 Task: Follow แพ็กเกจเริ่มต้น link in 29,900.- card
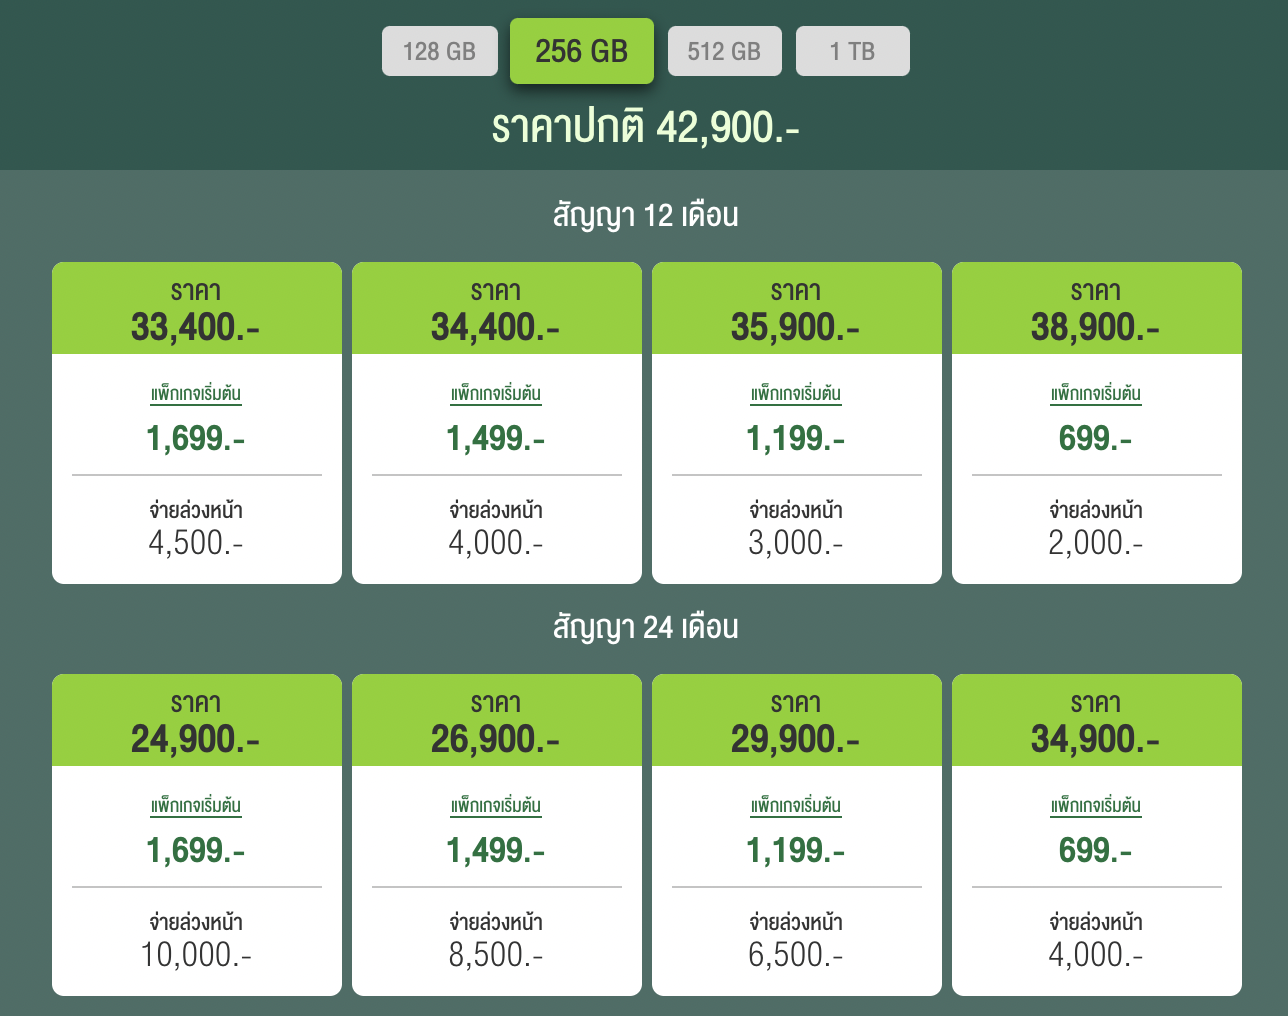796,806
